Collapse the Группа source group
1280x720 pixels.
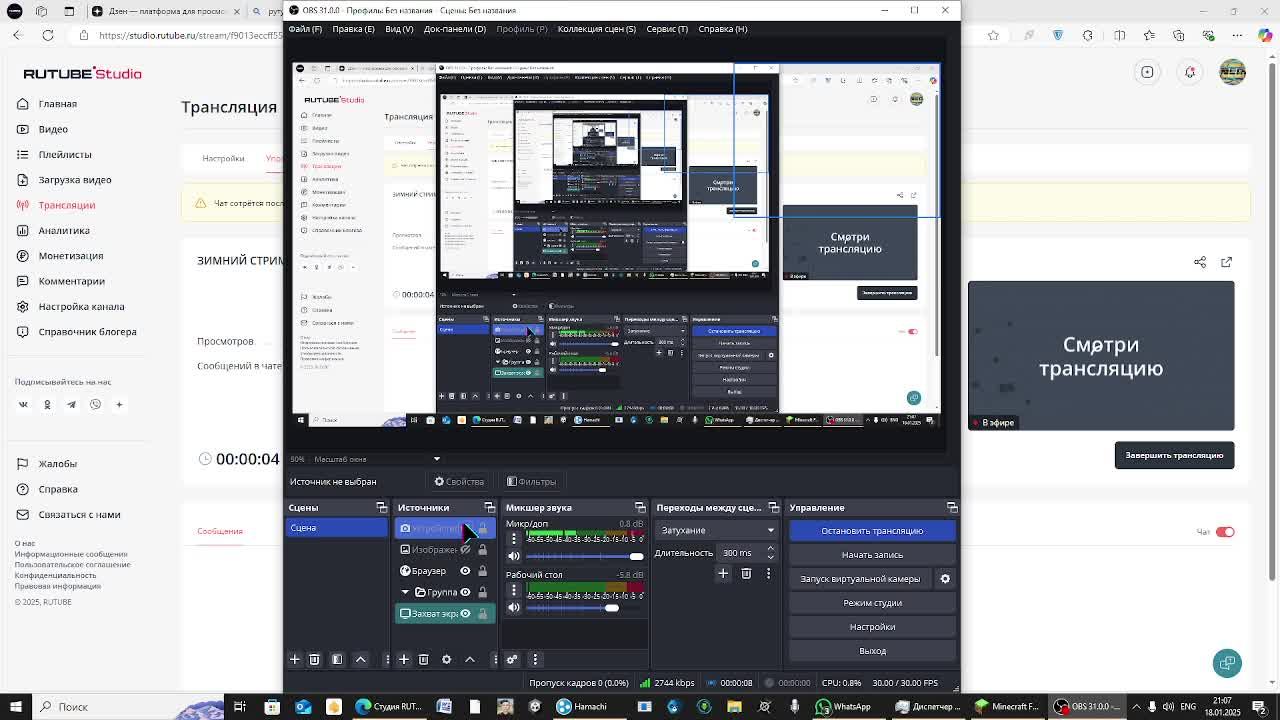click(x=405, y=592)
